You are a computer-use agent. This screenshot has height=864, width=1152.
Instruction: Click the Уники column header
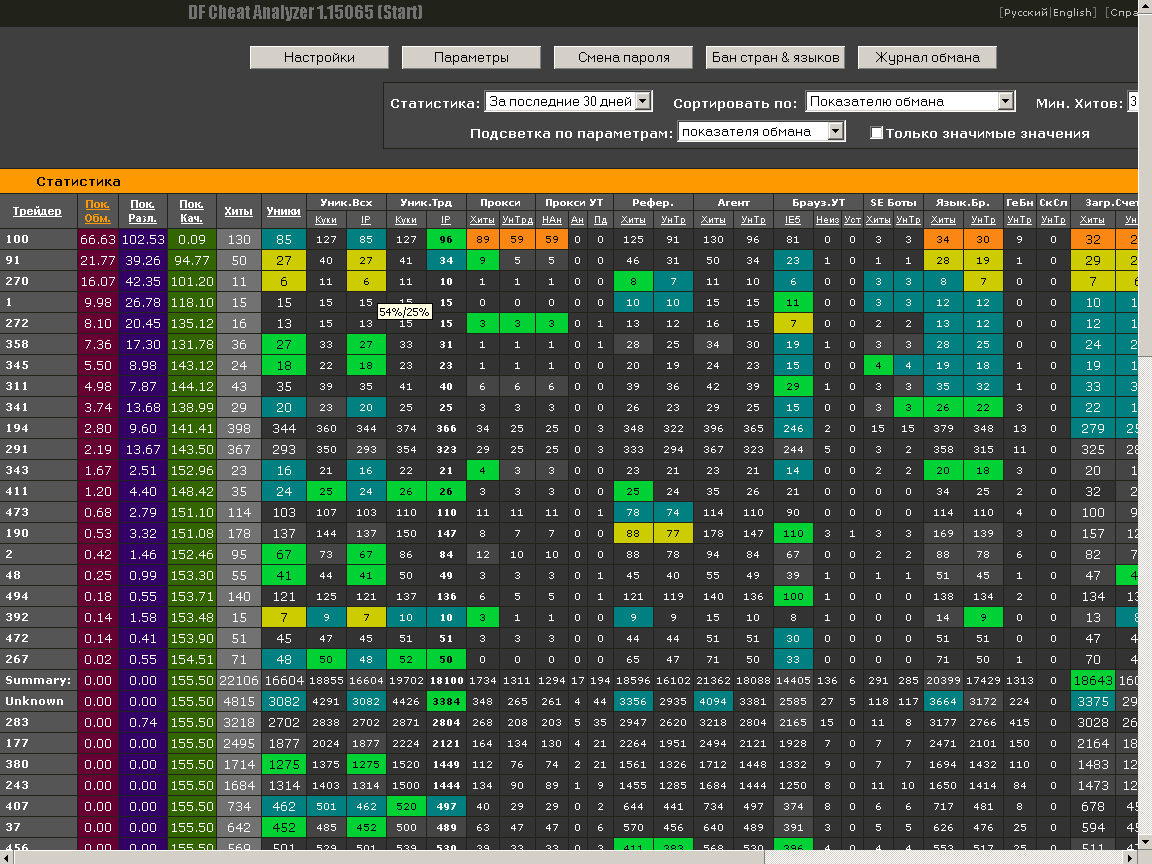pos(283,211)
